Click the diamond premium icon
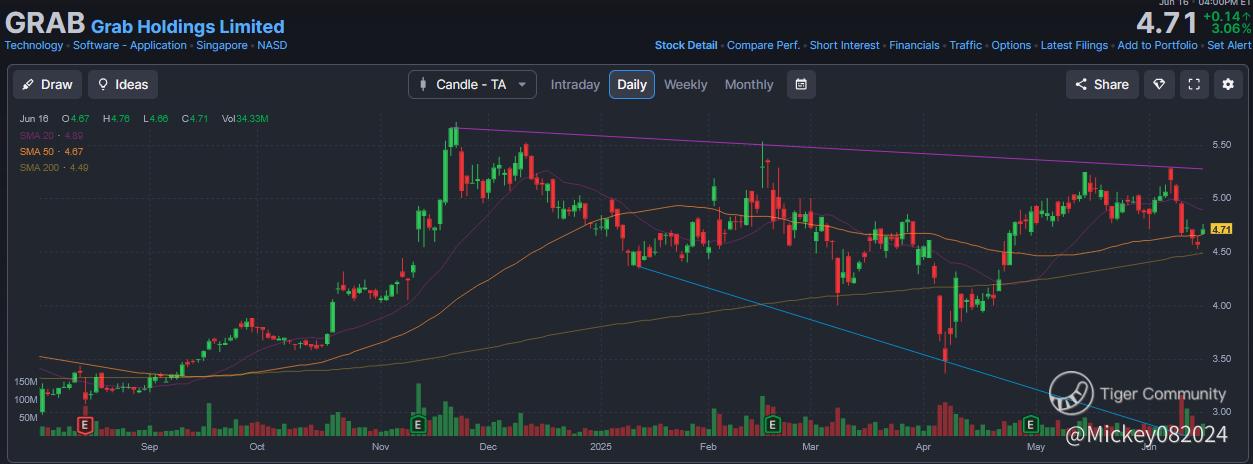The image size is (1253, 464). 1160,84
